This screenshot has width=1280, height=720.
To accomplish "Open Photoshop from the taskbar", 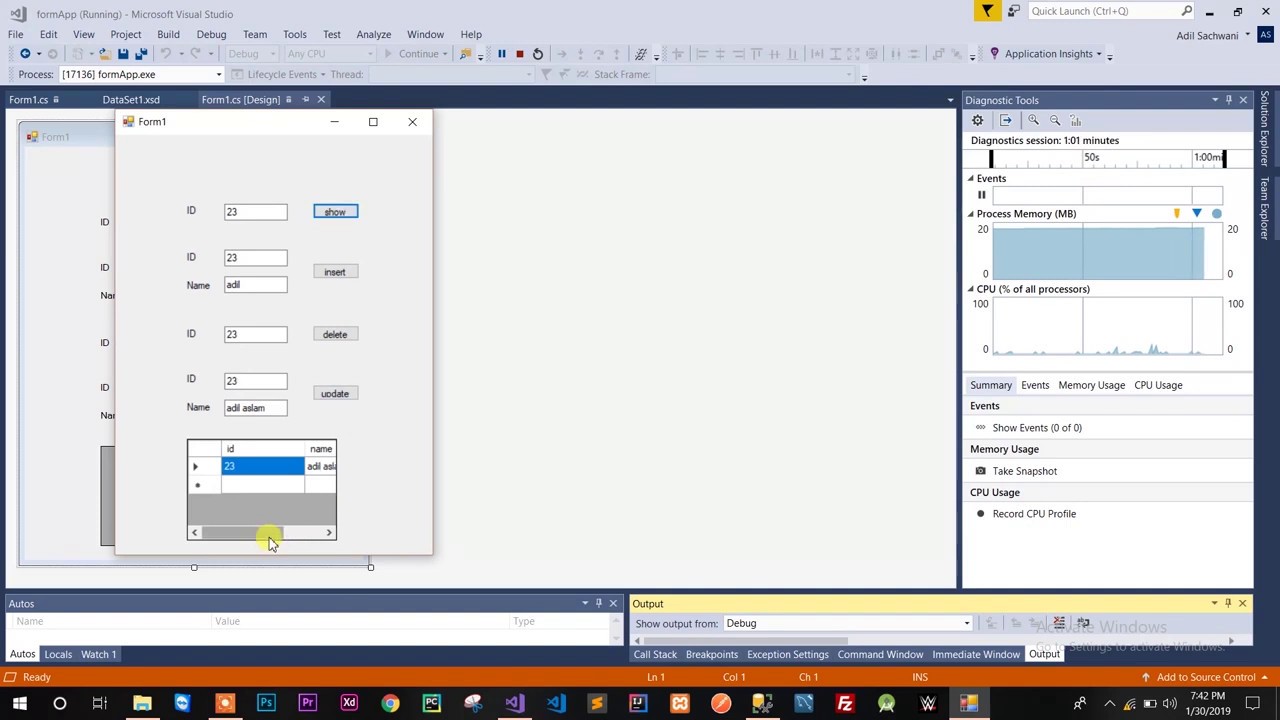I will click(266, 703).
